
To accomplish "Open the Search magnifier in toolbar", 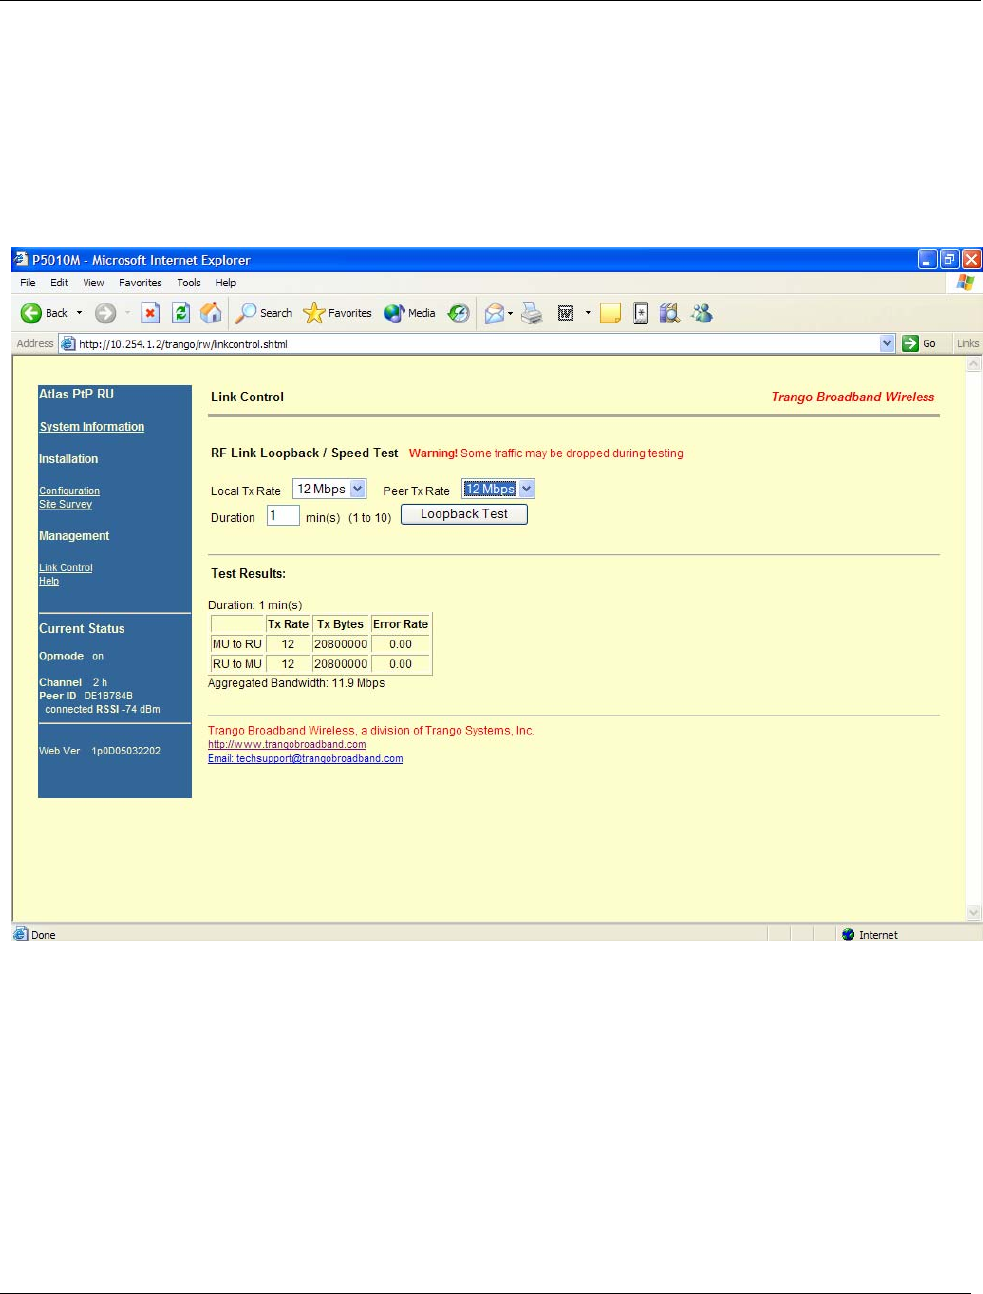I will pos(264,313).
